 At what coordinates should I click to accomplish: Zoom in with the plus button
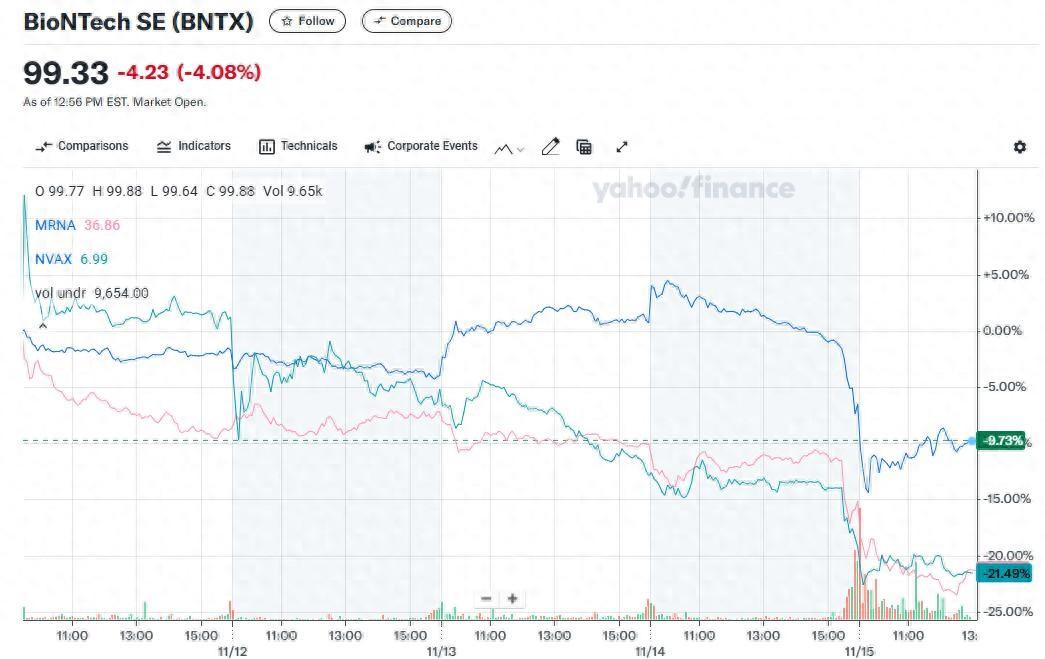pyautogui.click(x=512, y=599)
